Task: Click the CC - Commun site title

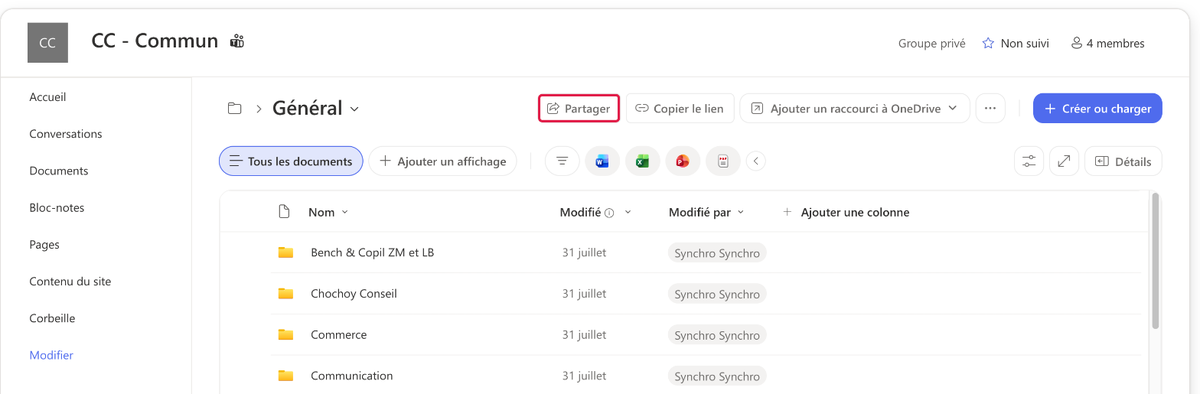Action: 155,41
